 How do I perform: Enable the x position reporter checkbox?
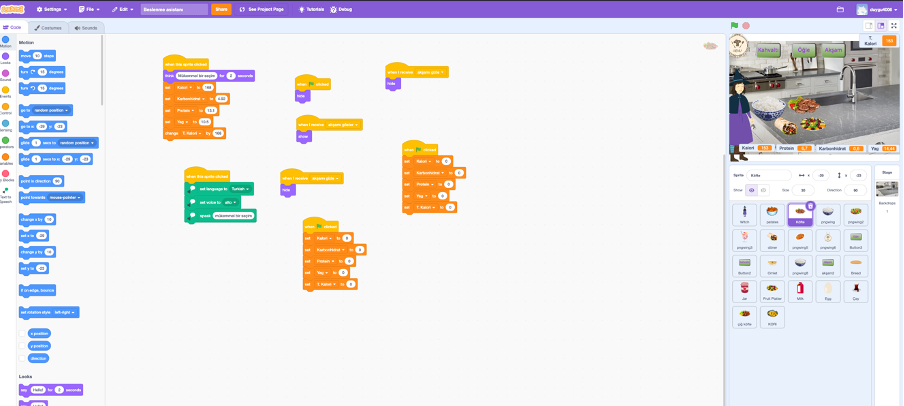pyautogui.click(x=23, y=333)
